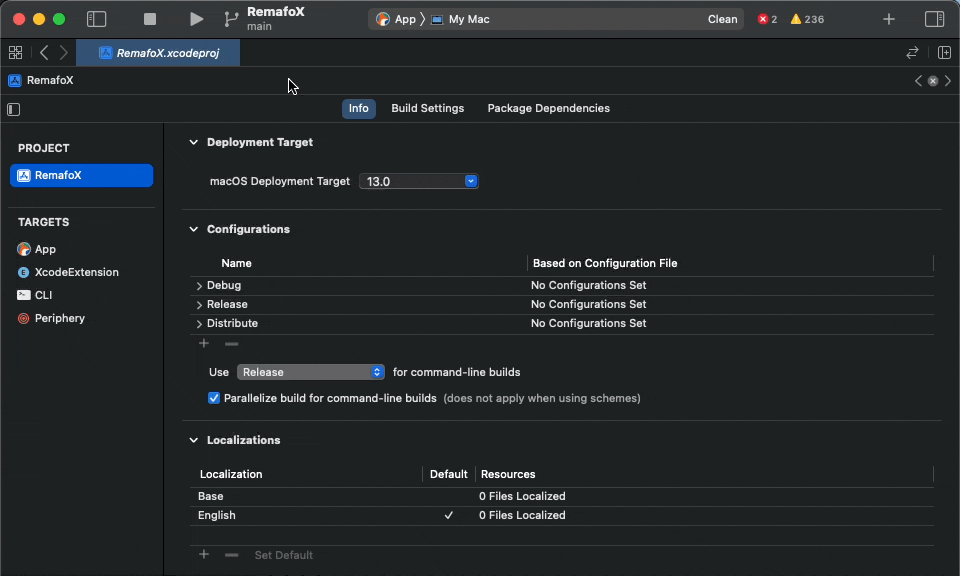Click the Clean status in the activity bar
The height and width of the screenshot is (576, 960).
(x=722, y=18)
